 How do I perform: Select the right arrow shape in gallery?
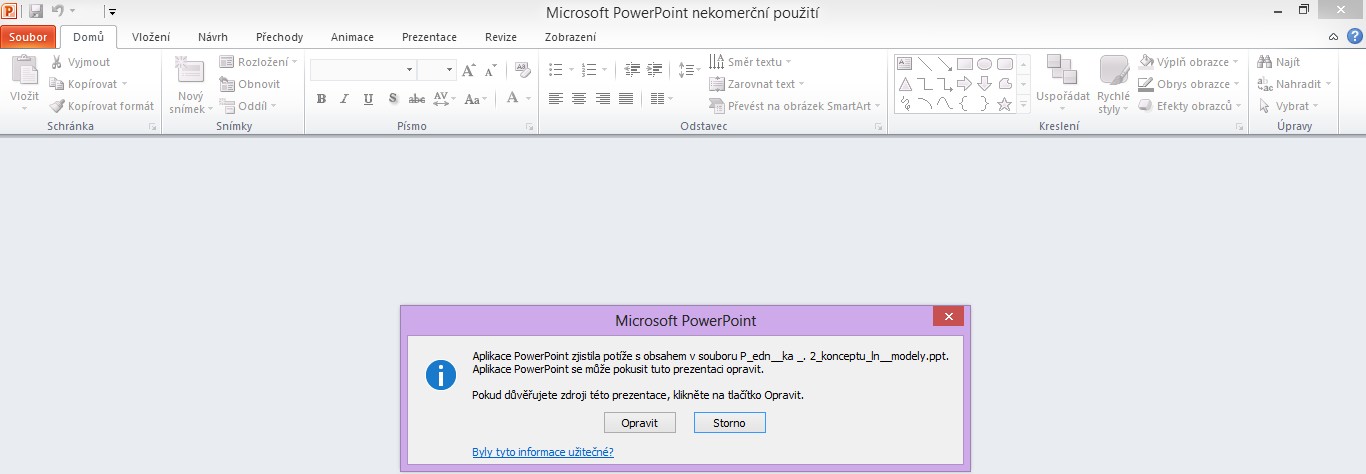[x=964, y=83]
